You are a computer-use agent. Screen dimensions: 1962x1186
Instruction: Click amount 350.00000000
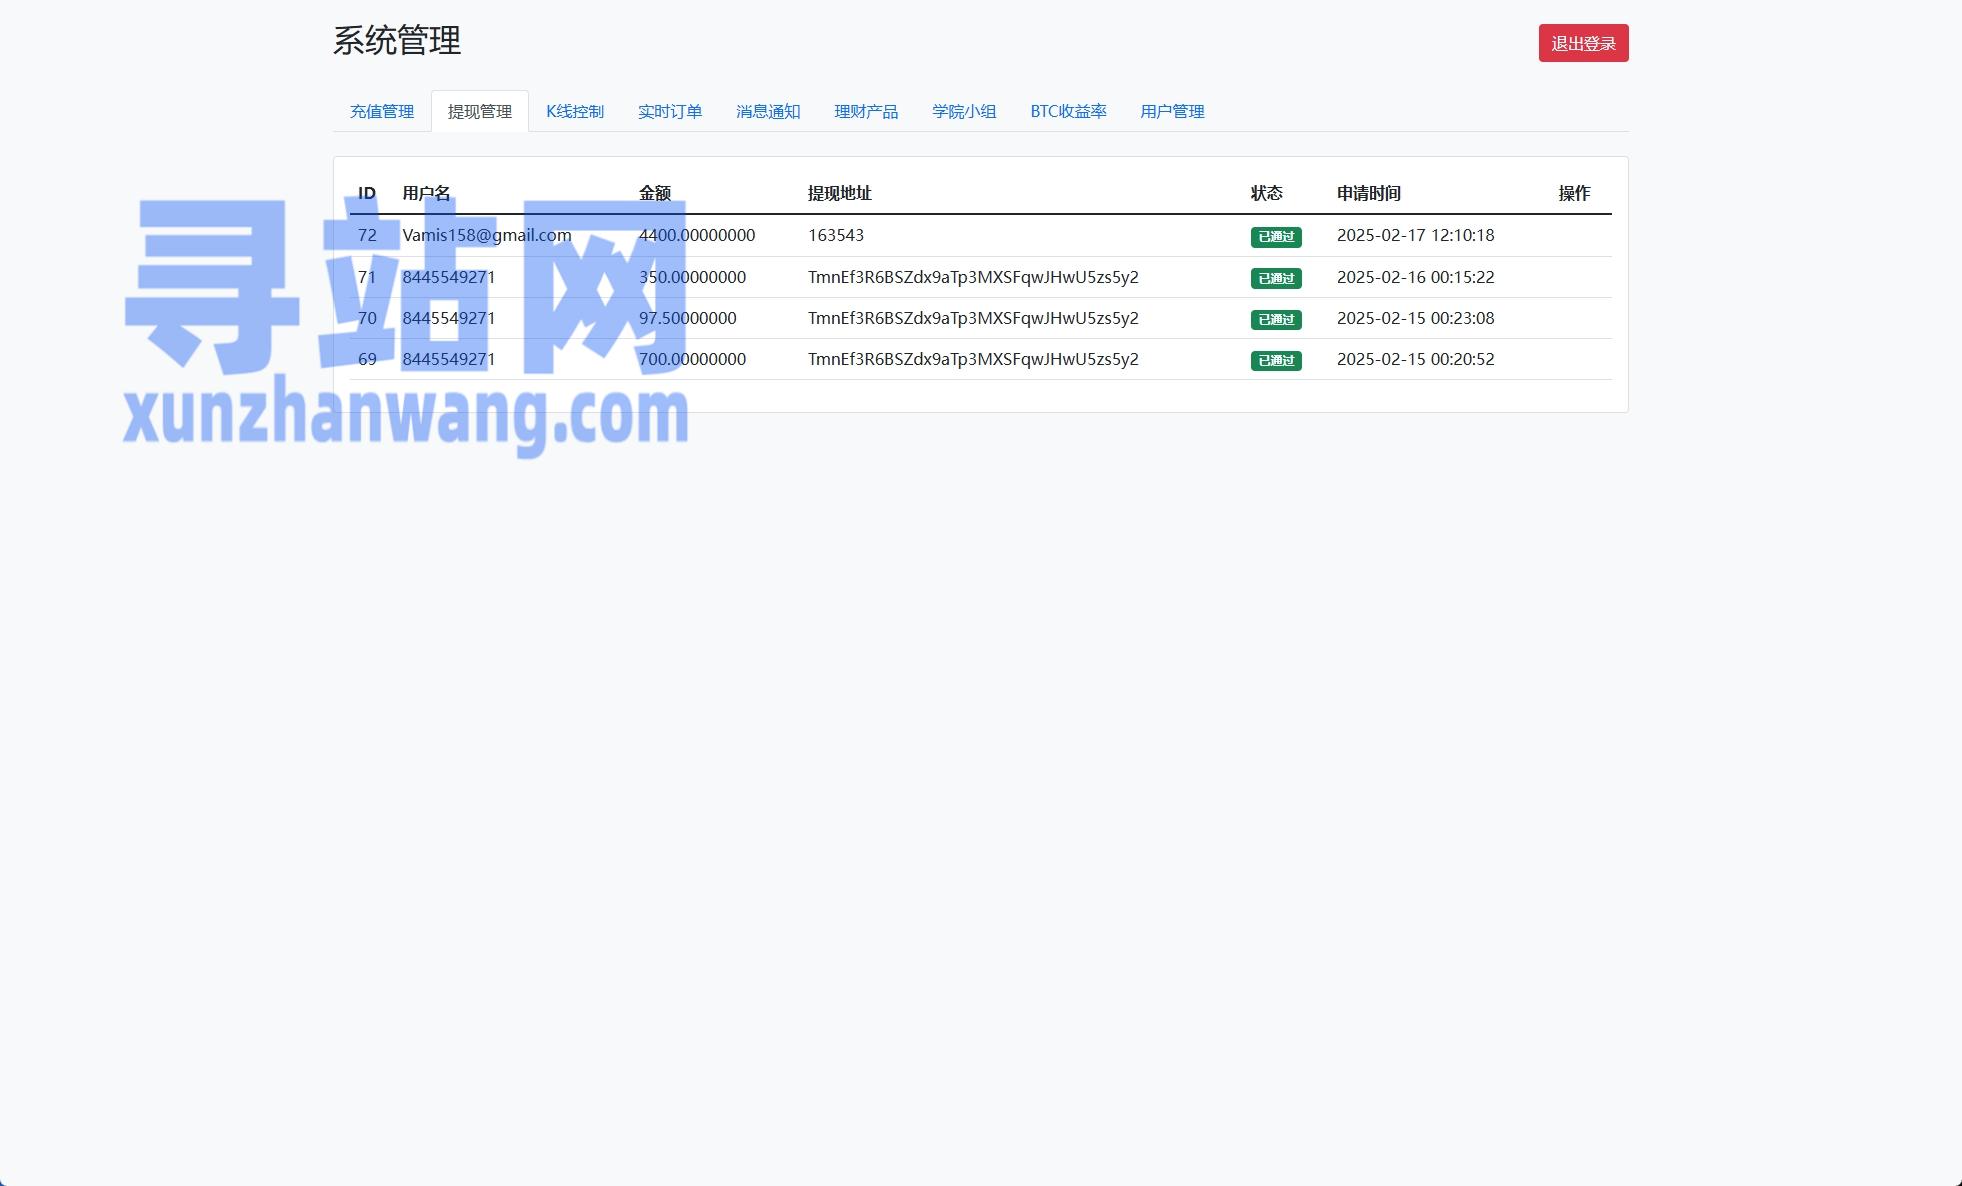693,277
